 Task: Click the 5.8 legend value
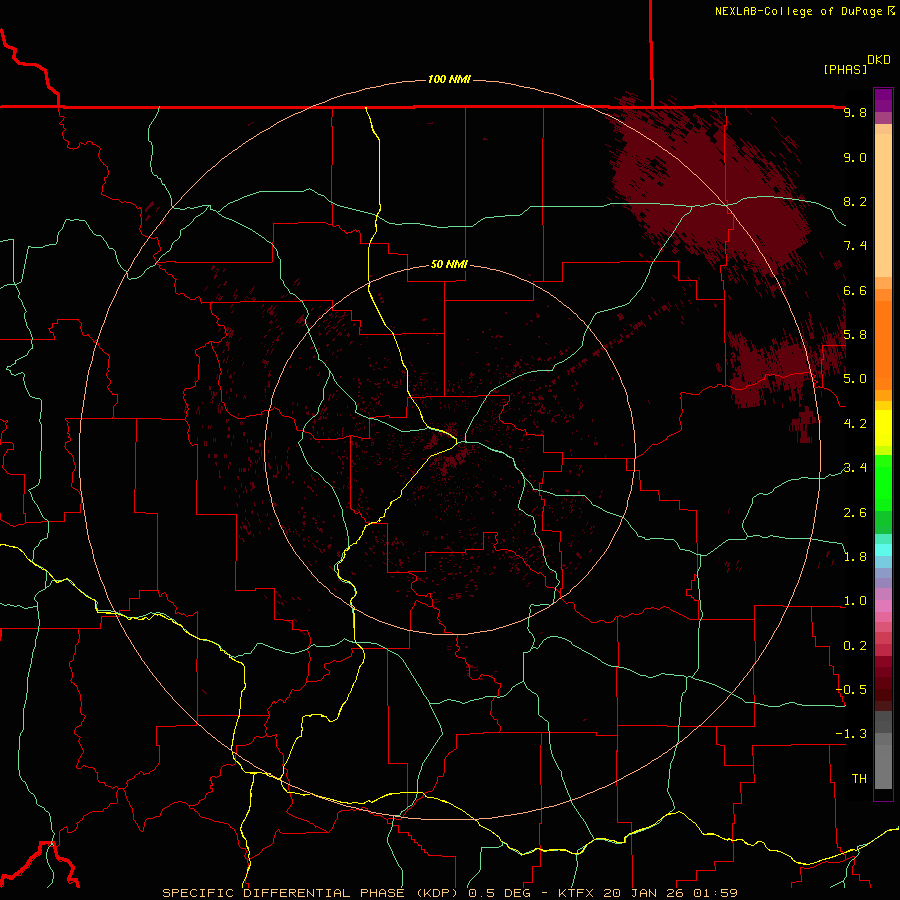855,334
